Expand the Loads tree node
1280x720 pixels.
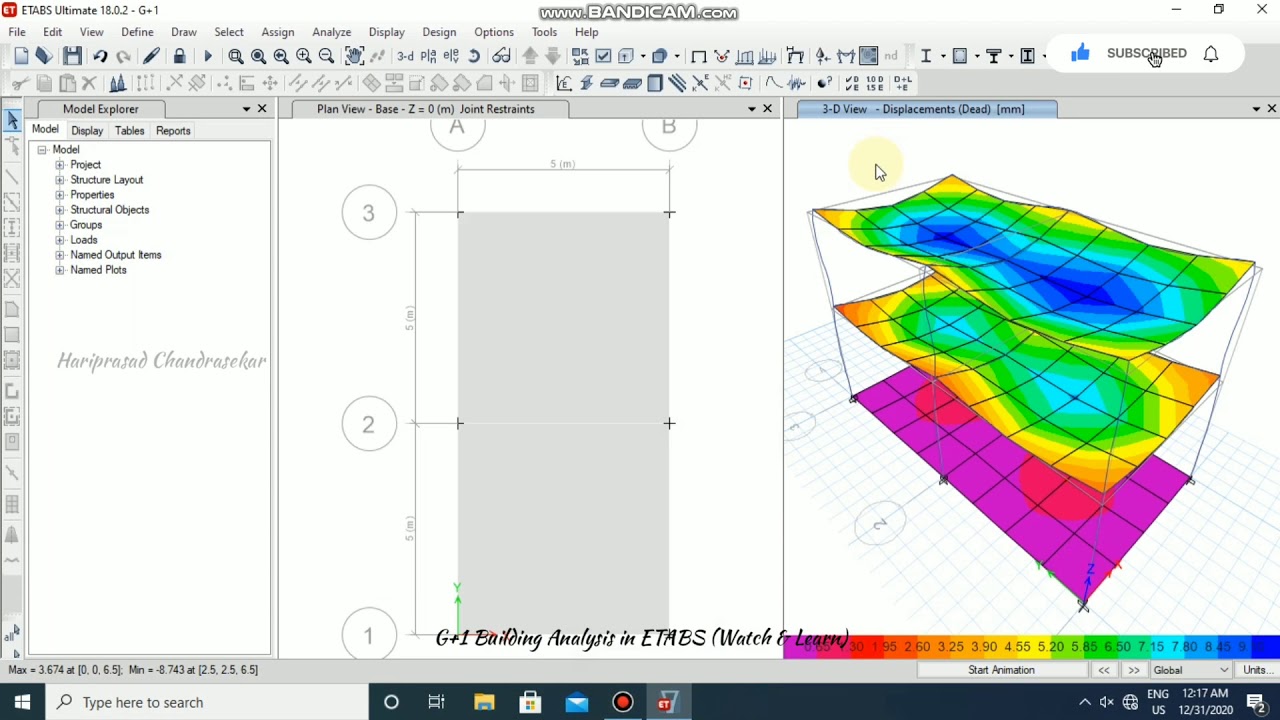[x=60, y=240]
